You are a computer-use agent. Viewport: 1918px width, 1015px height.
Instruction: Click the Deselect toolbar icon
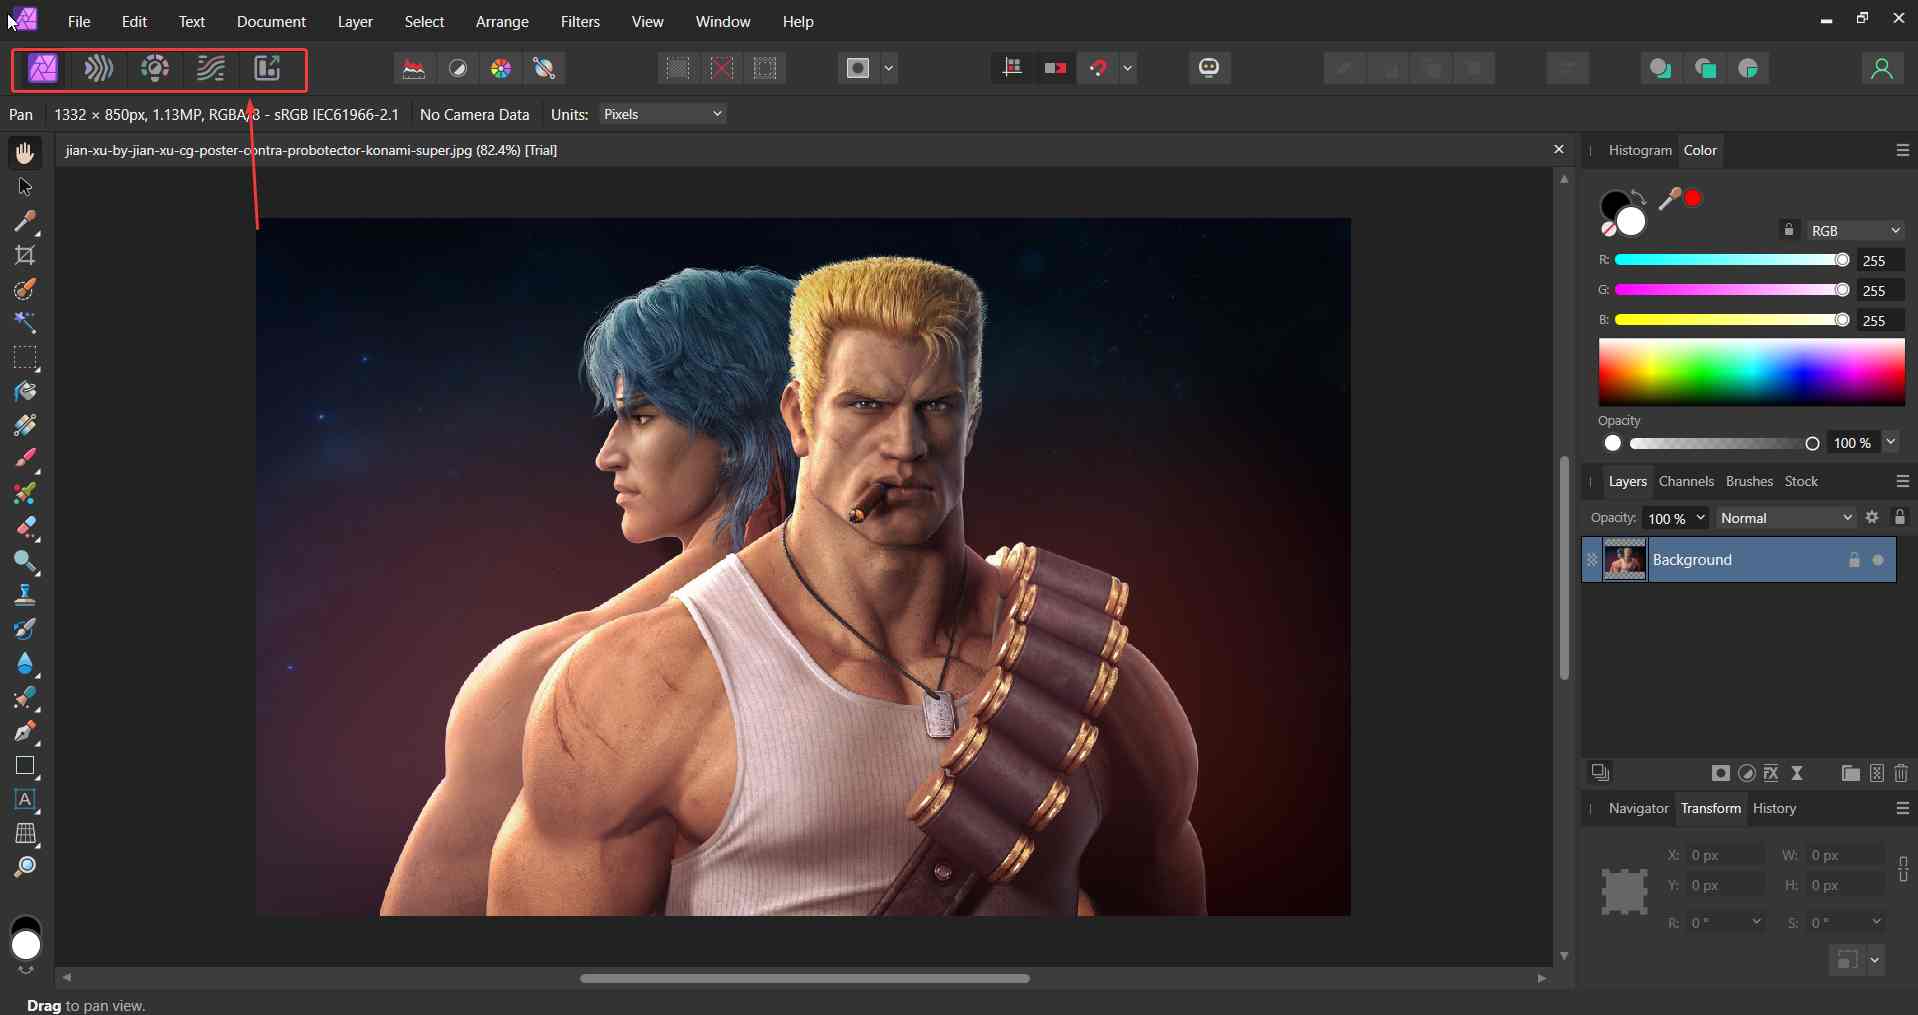pos(722,68)
